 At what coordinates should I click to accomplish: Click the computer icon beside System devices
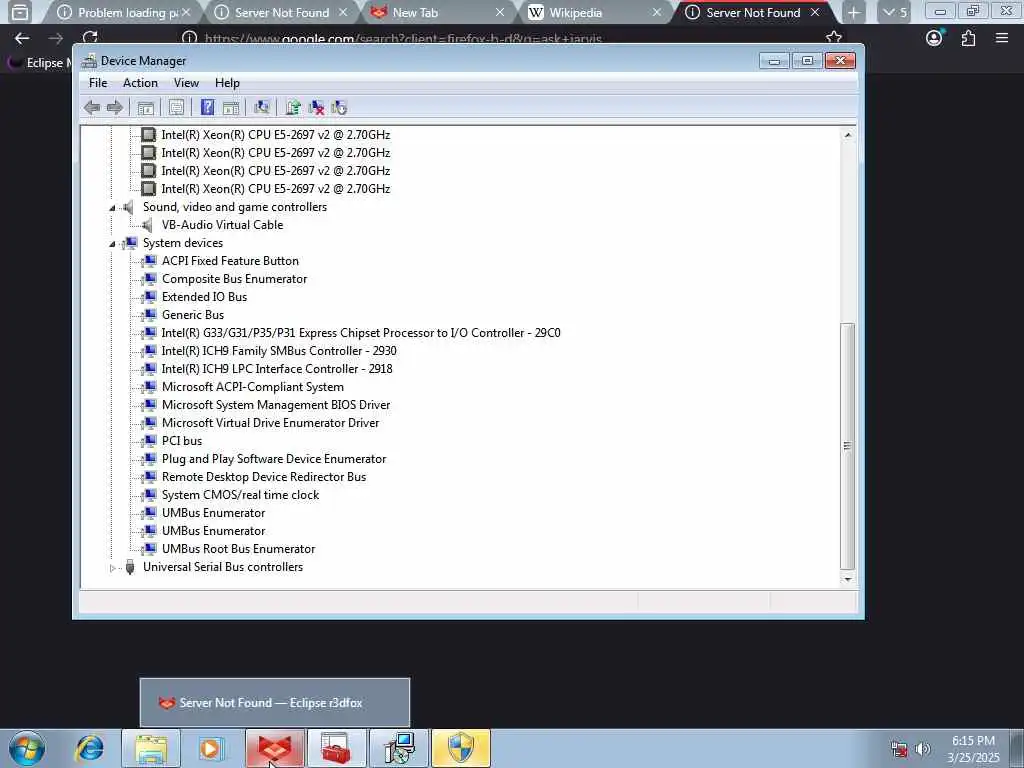pyautogui.click(x=130, y=243)
